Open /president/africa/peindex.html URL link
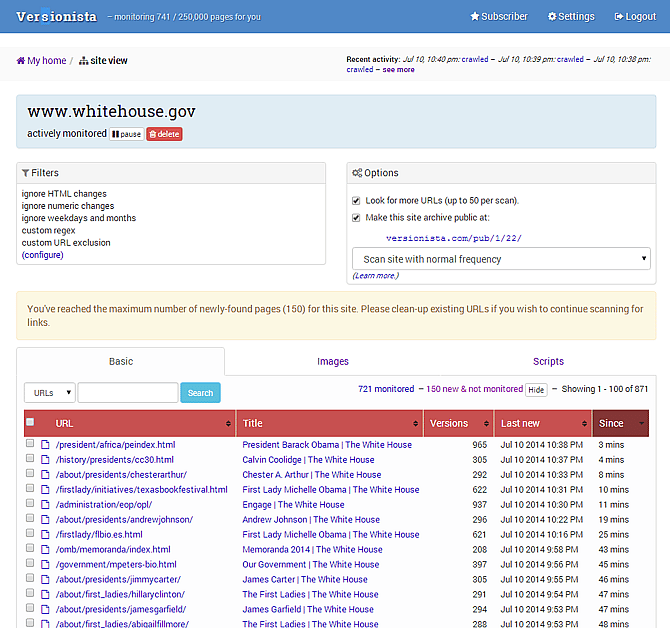 click(115, 445)
